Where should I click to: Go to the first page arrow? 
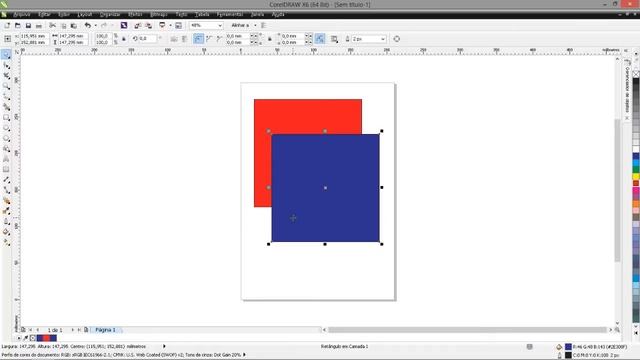click(x=30, y=329)
